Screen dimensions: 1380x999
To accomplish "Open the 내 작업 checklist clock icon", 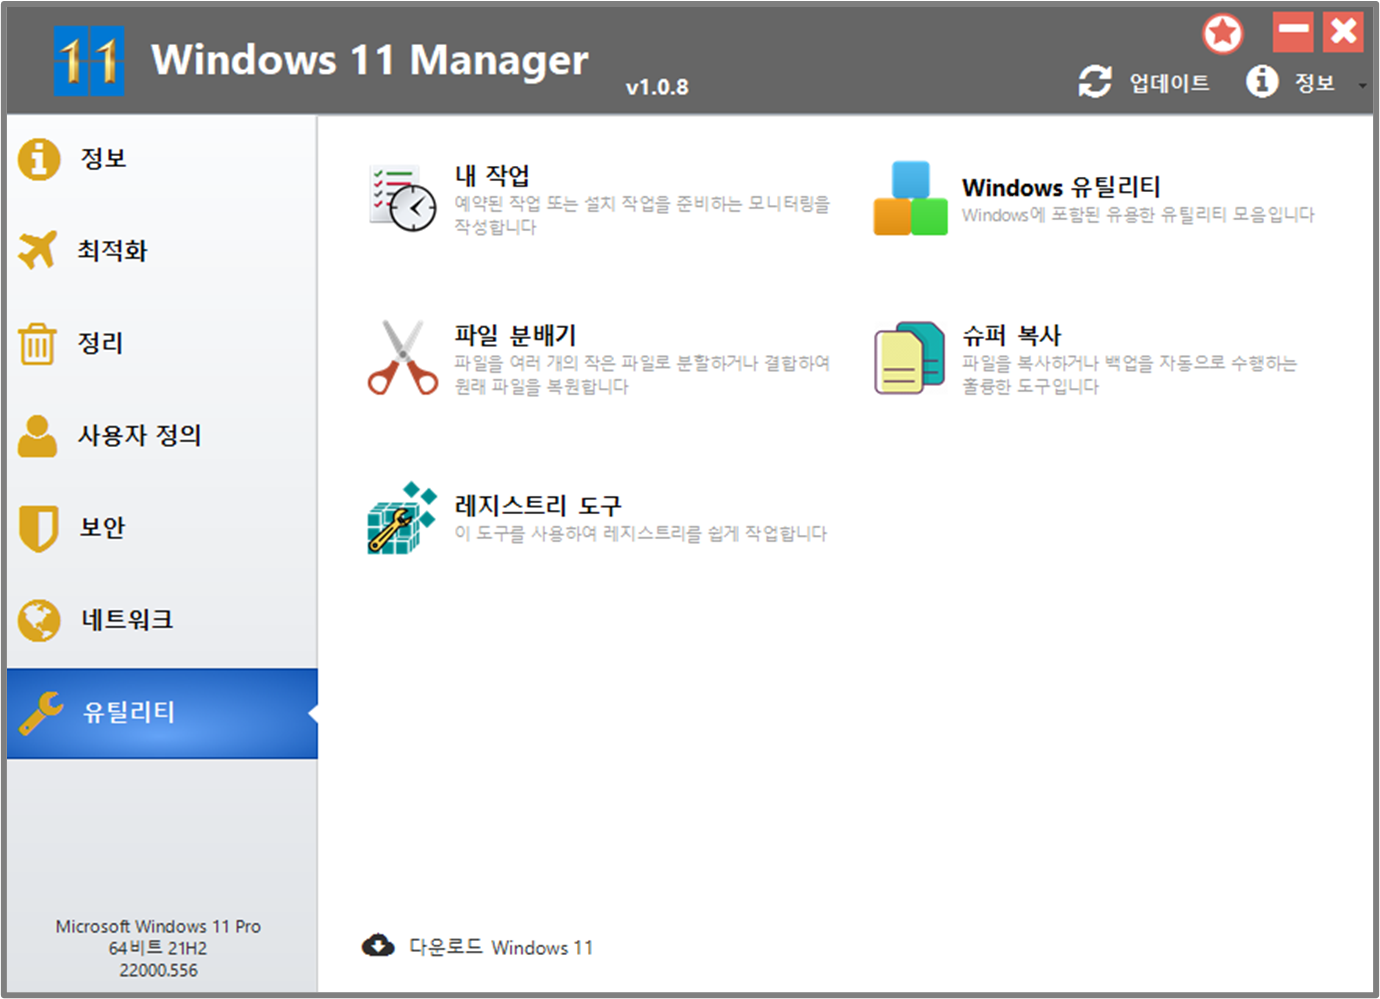I will click(x=402, y=199).
